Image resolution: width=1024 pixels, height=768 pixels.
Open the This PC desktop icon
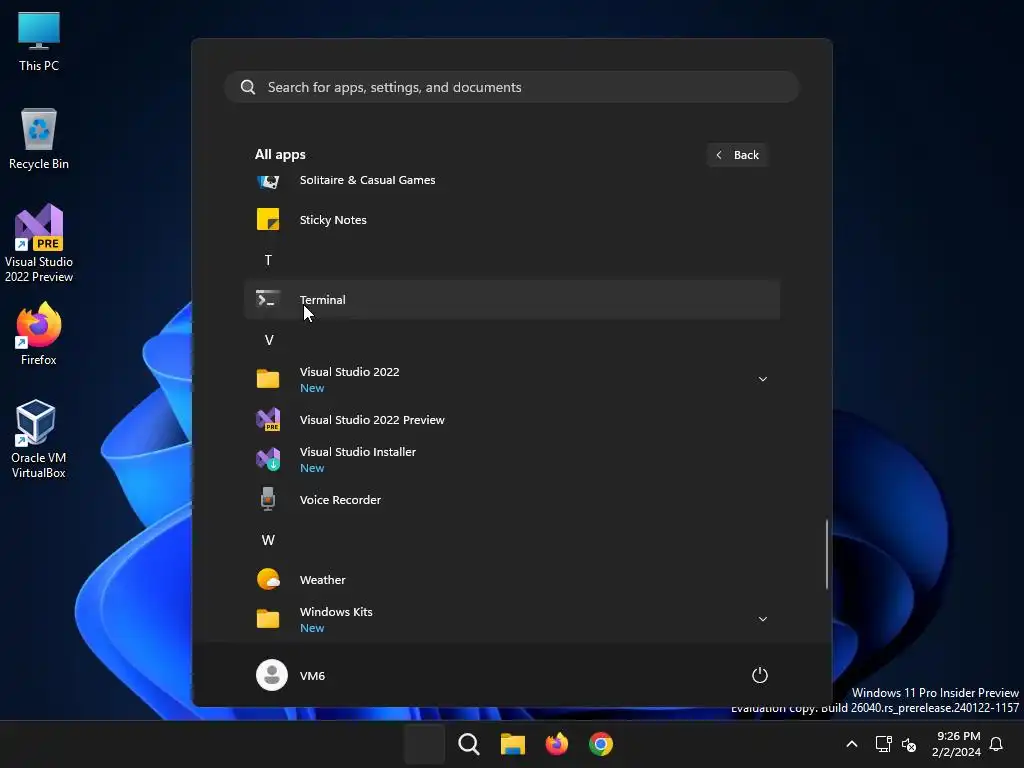tap(39, 42)
